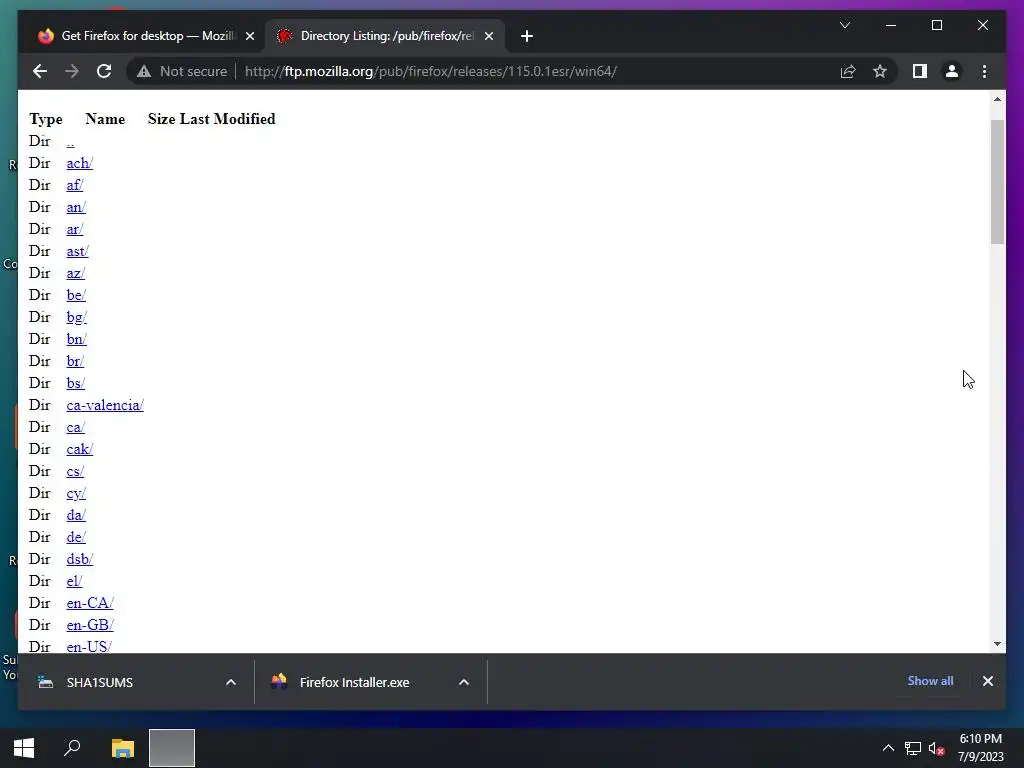This screenshot has height=768, width=1024.
Task: Open Chrome's three-dot menu
Action: pyautogui.click(x=984, y=71)
